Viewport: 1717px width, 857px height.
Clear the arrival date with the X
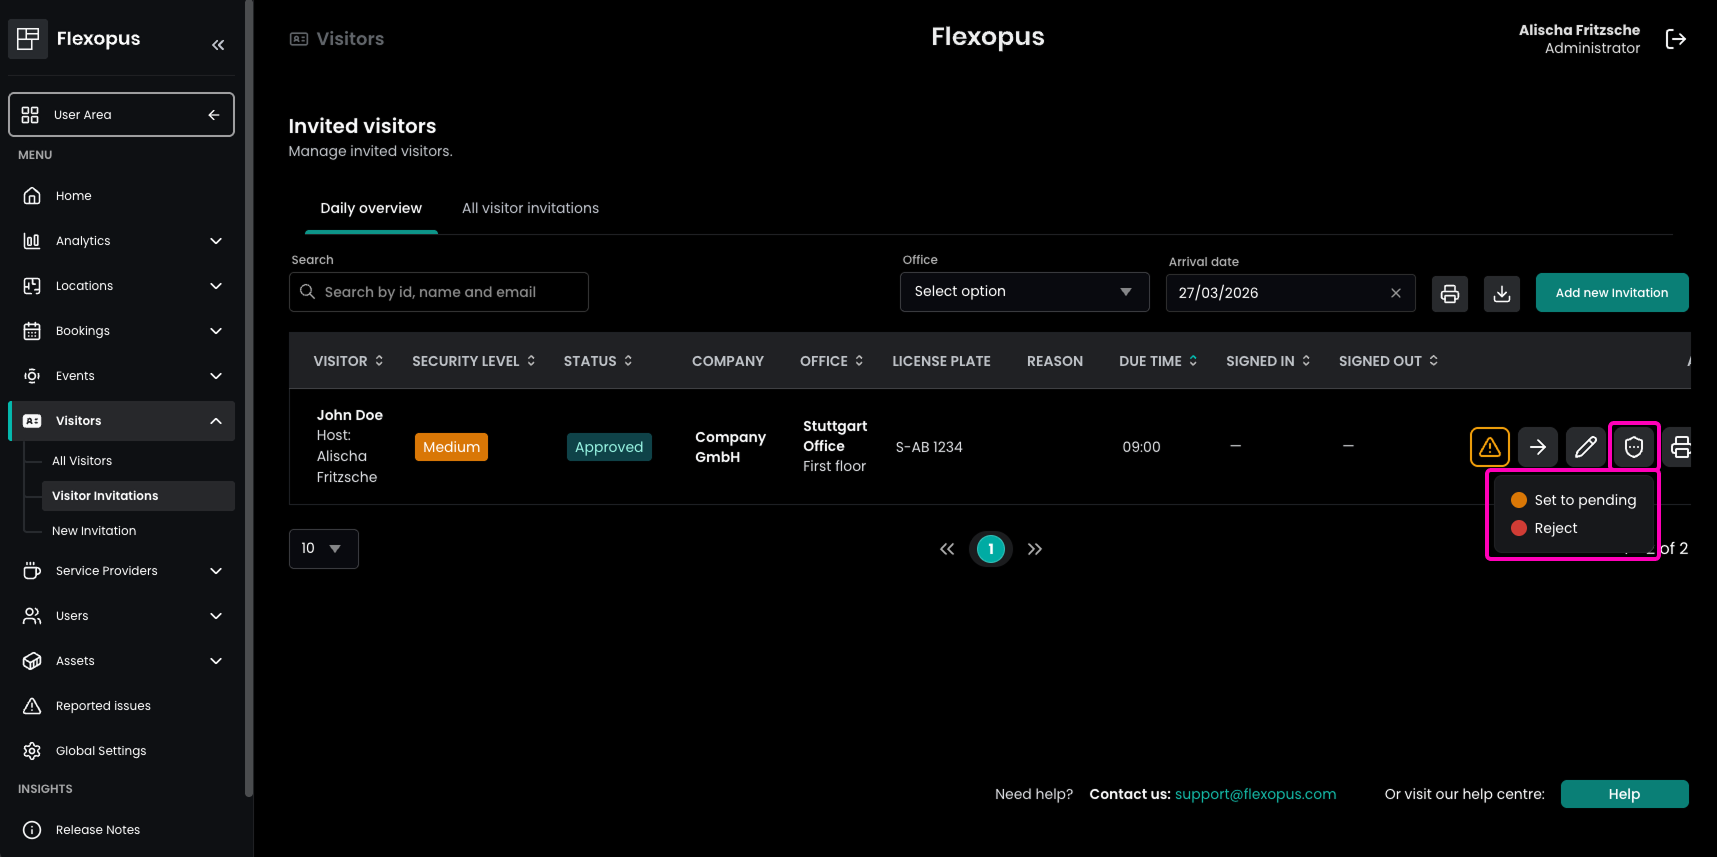point(1395,293)
